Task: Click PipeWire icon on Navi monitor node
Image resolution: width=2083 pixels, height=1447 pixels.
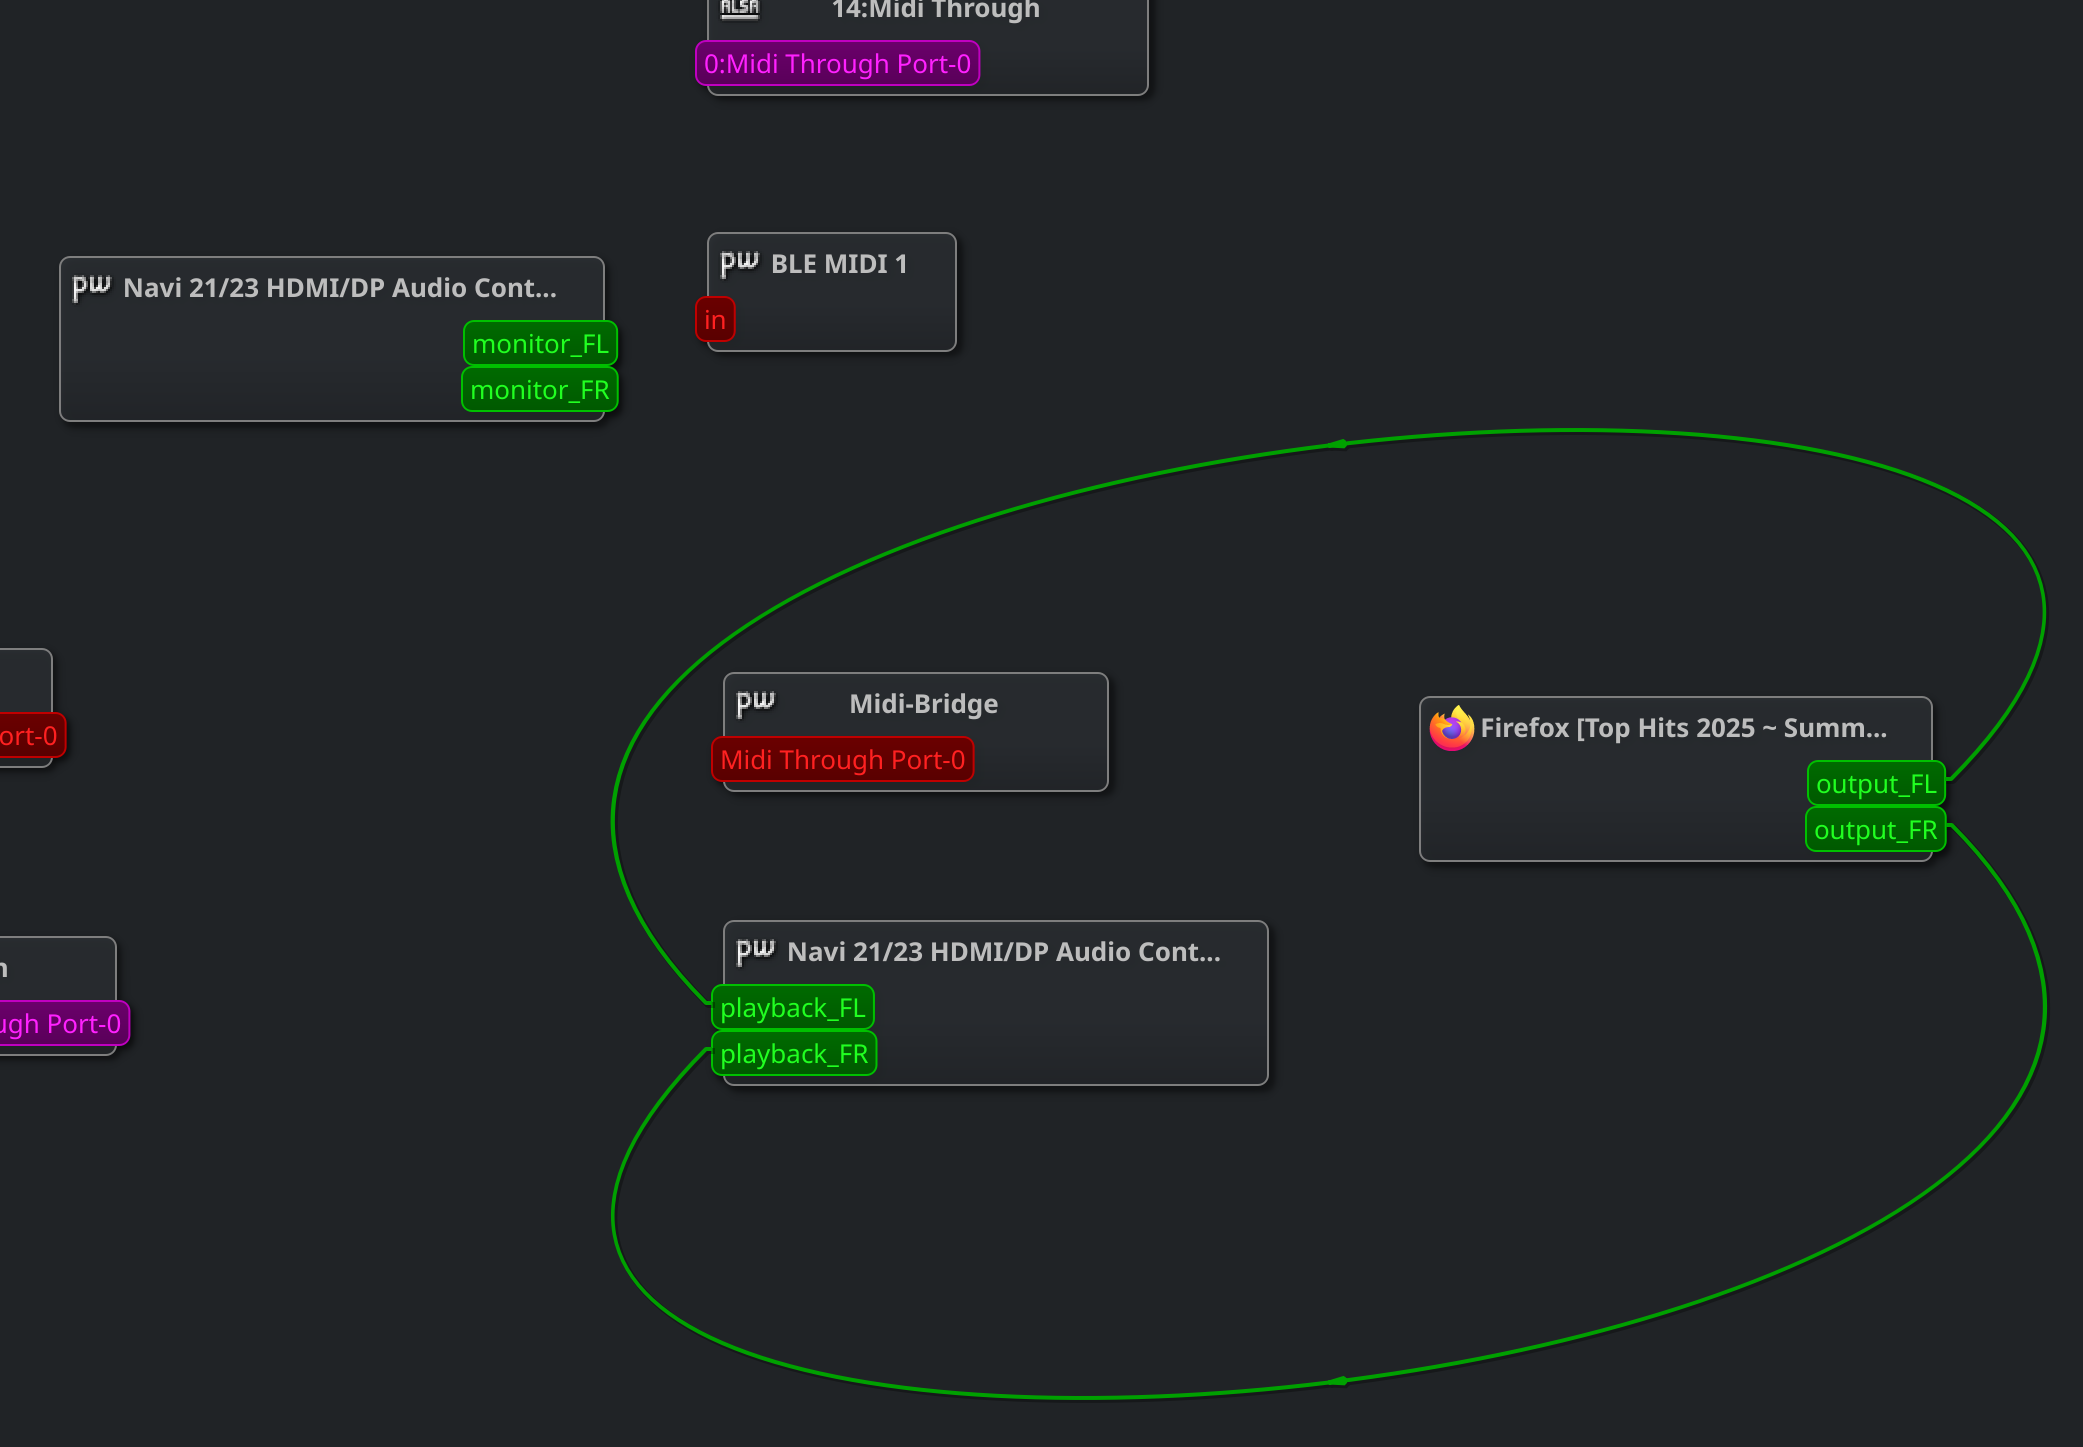Action: [92, 287]
